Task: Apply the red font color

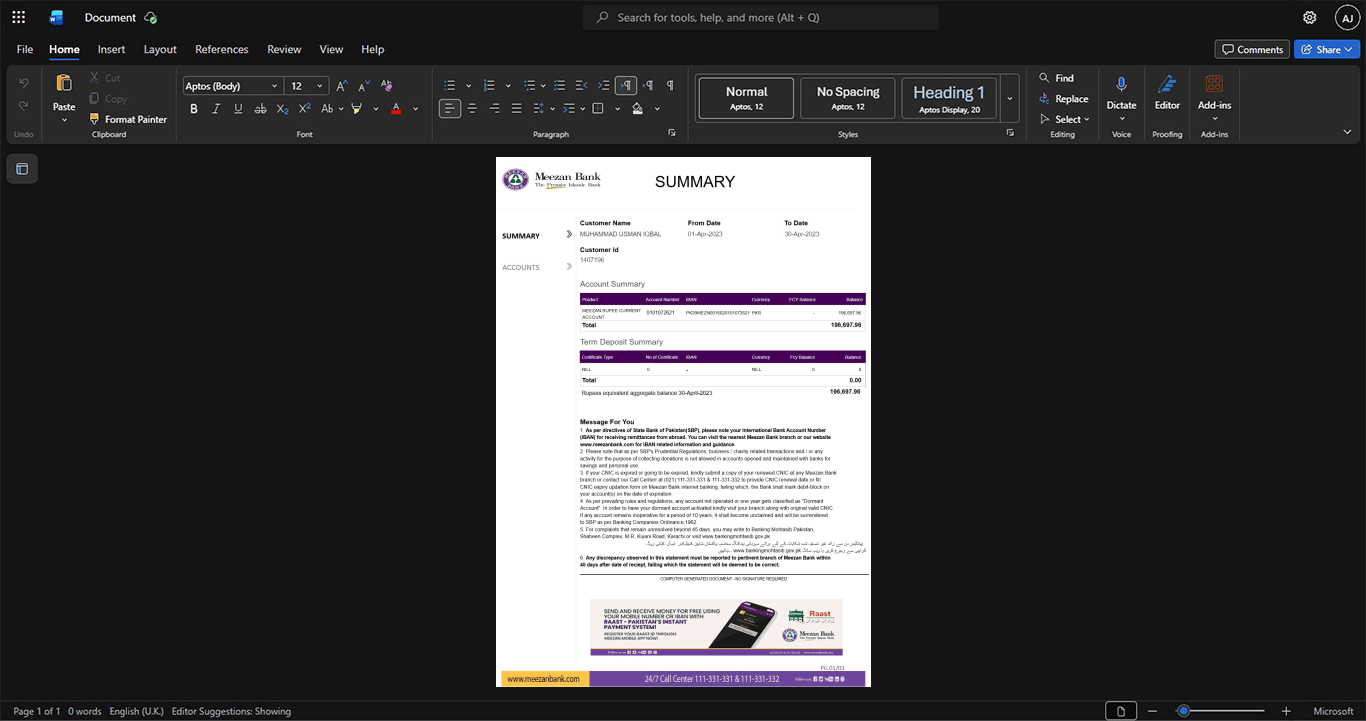Action: [396, 108]
